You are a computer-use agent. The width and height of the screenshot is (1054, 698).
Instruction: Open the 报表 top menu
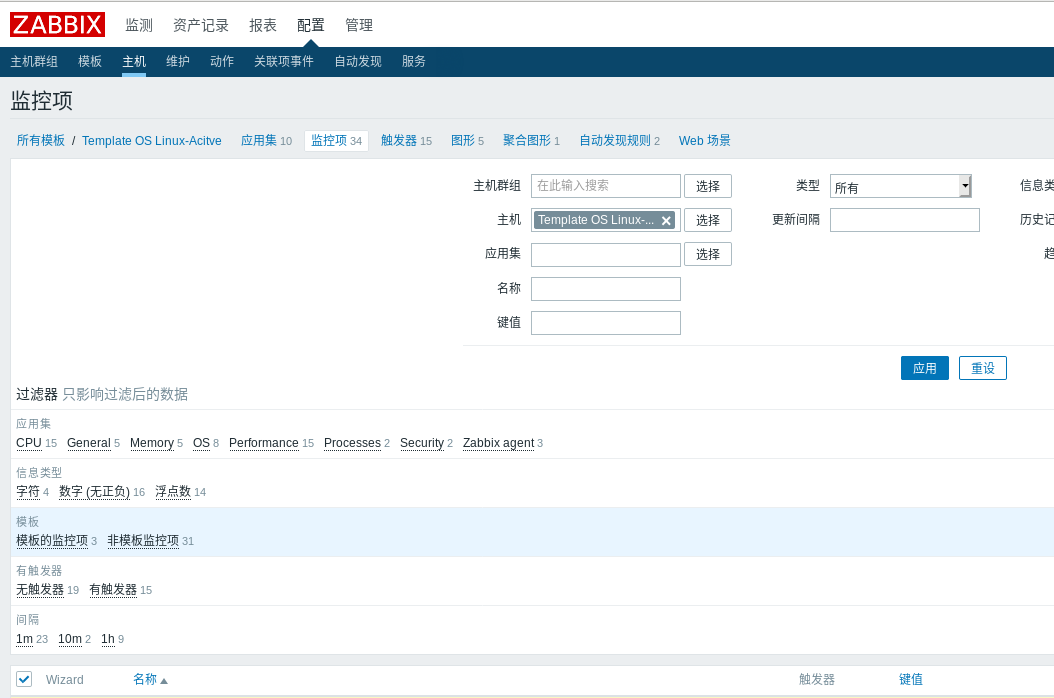(x=263, y=26)
